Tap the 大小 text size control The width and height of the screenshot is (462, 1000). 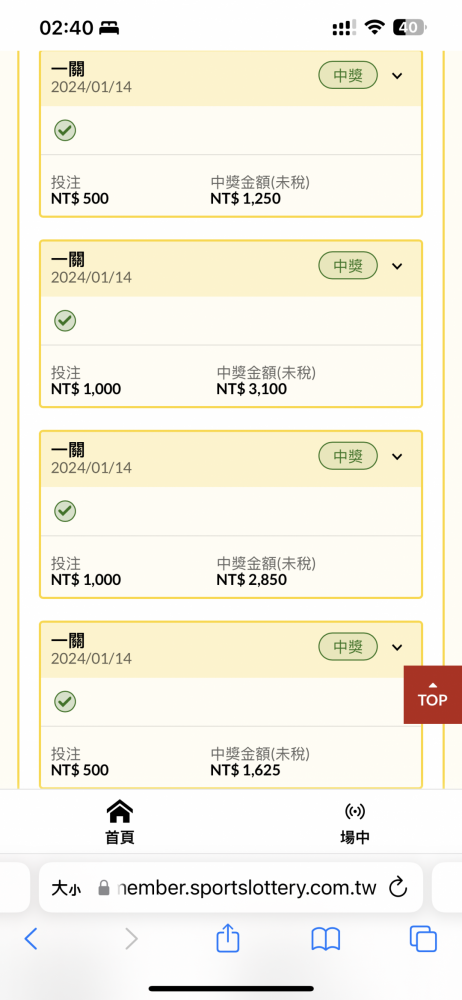[66, 888]
